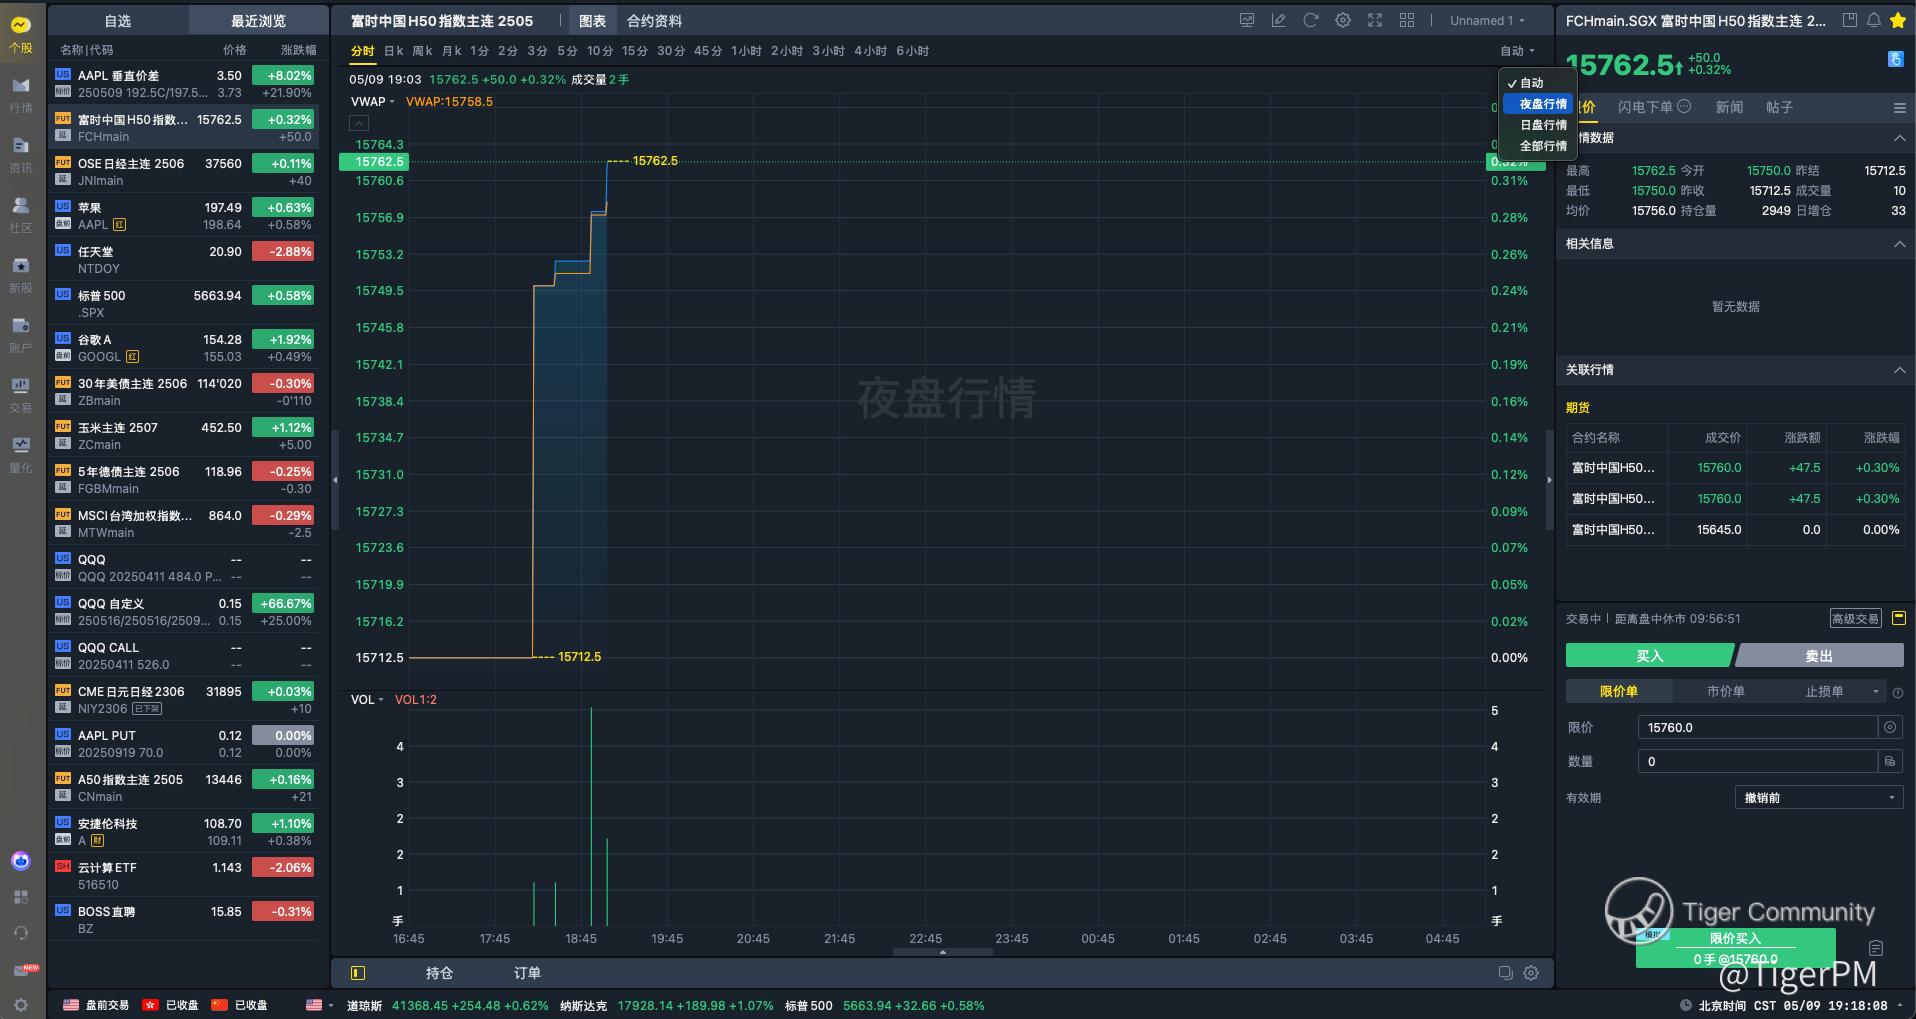
Task: Switch to the 帖子 tab in quote panel
Action: 1779,107
